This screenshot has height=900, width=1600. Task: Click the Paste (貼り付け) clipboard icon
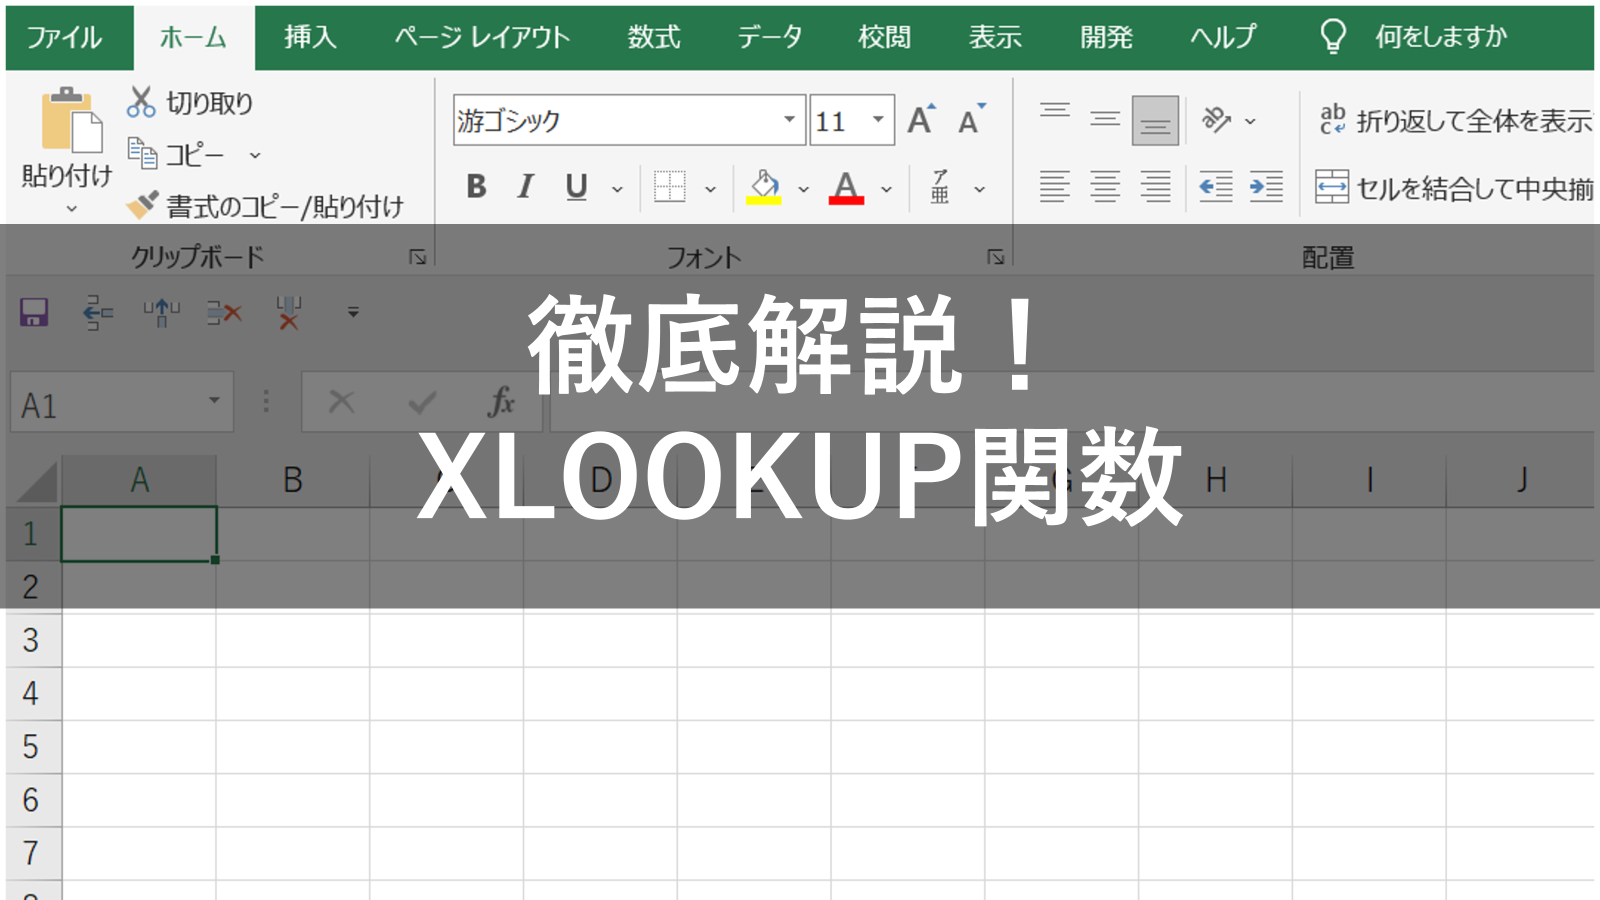(70, 120)
